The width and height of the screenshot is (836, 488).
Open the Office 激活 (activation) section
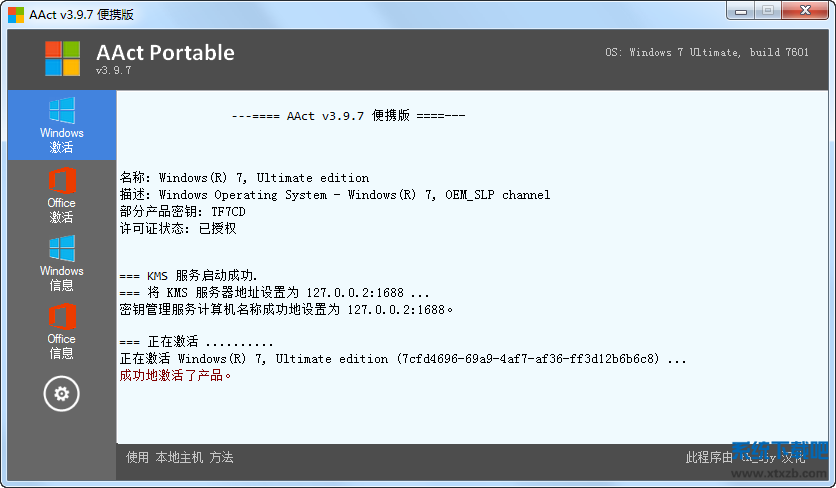[61, 194]
